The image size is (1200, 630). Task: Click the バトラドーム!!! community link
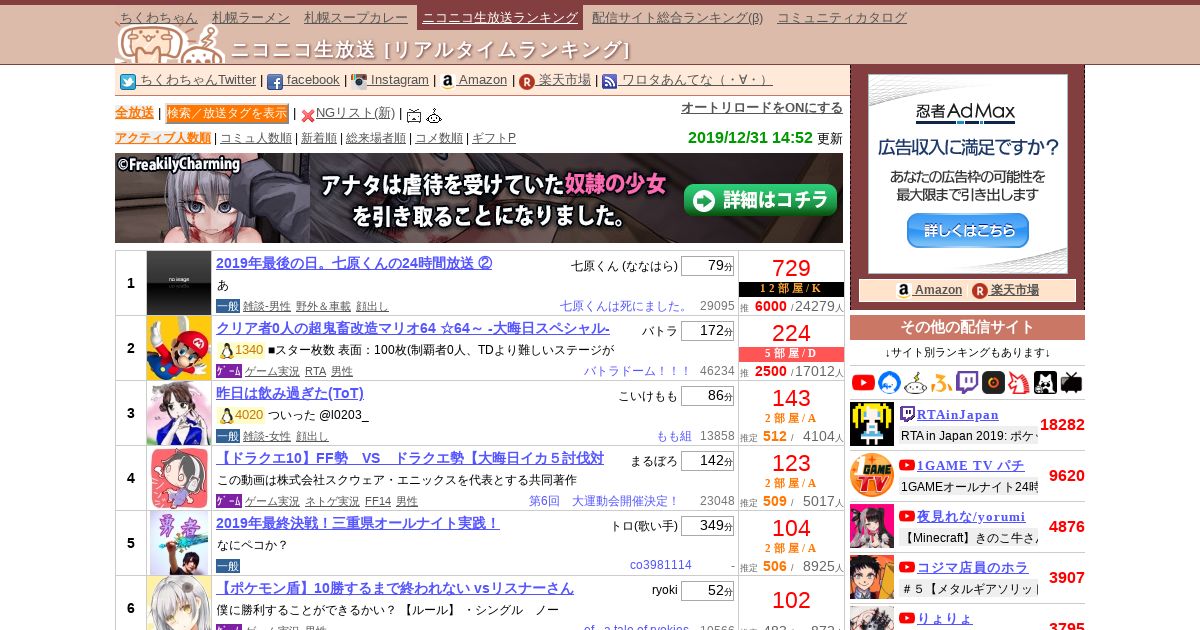point(637,371)
